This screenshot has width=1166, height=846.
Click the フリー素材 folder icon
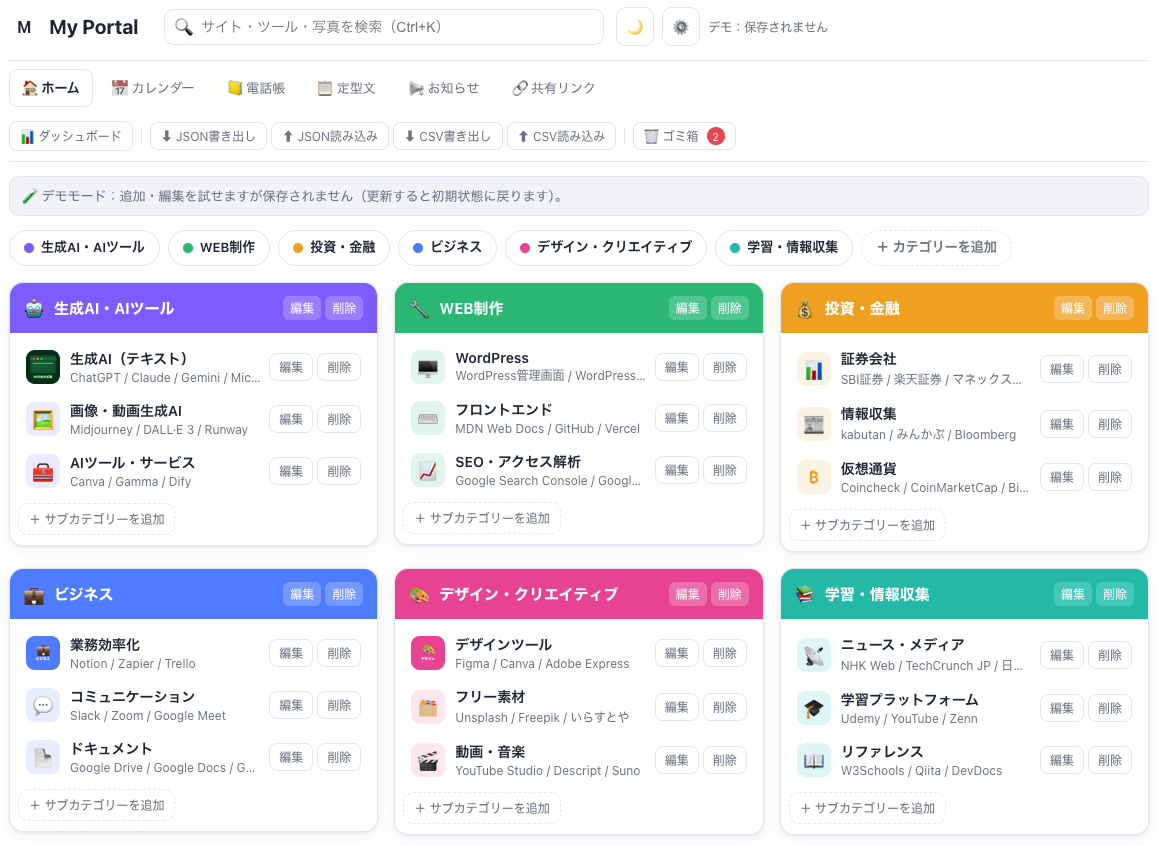(x=428, y=707)
